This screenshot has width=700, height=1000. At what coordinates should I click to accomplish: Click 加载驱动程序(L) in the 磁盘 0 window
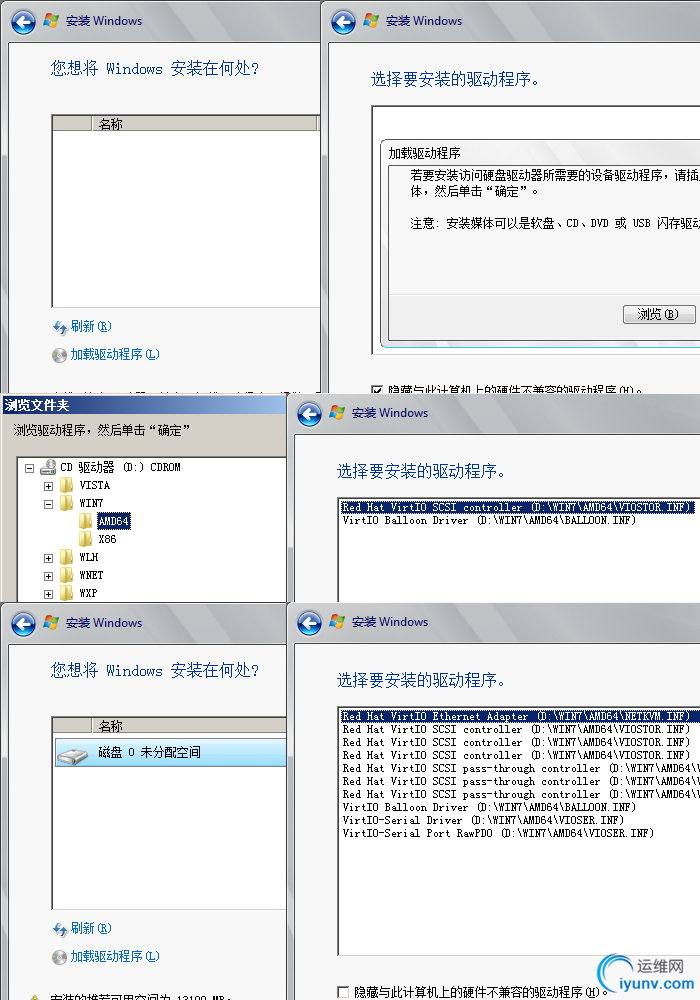115,957
